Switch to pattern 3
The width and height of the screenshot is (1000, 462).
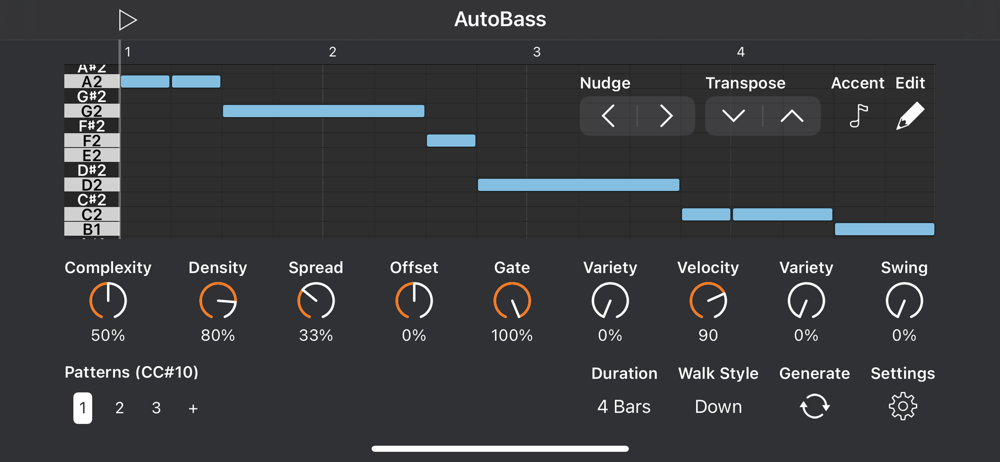click(x=156, y=408)
